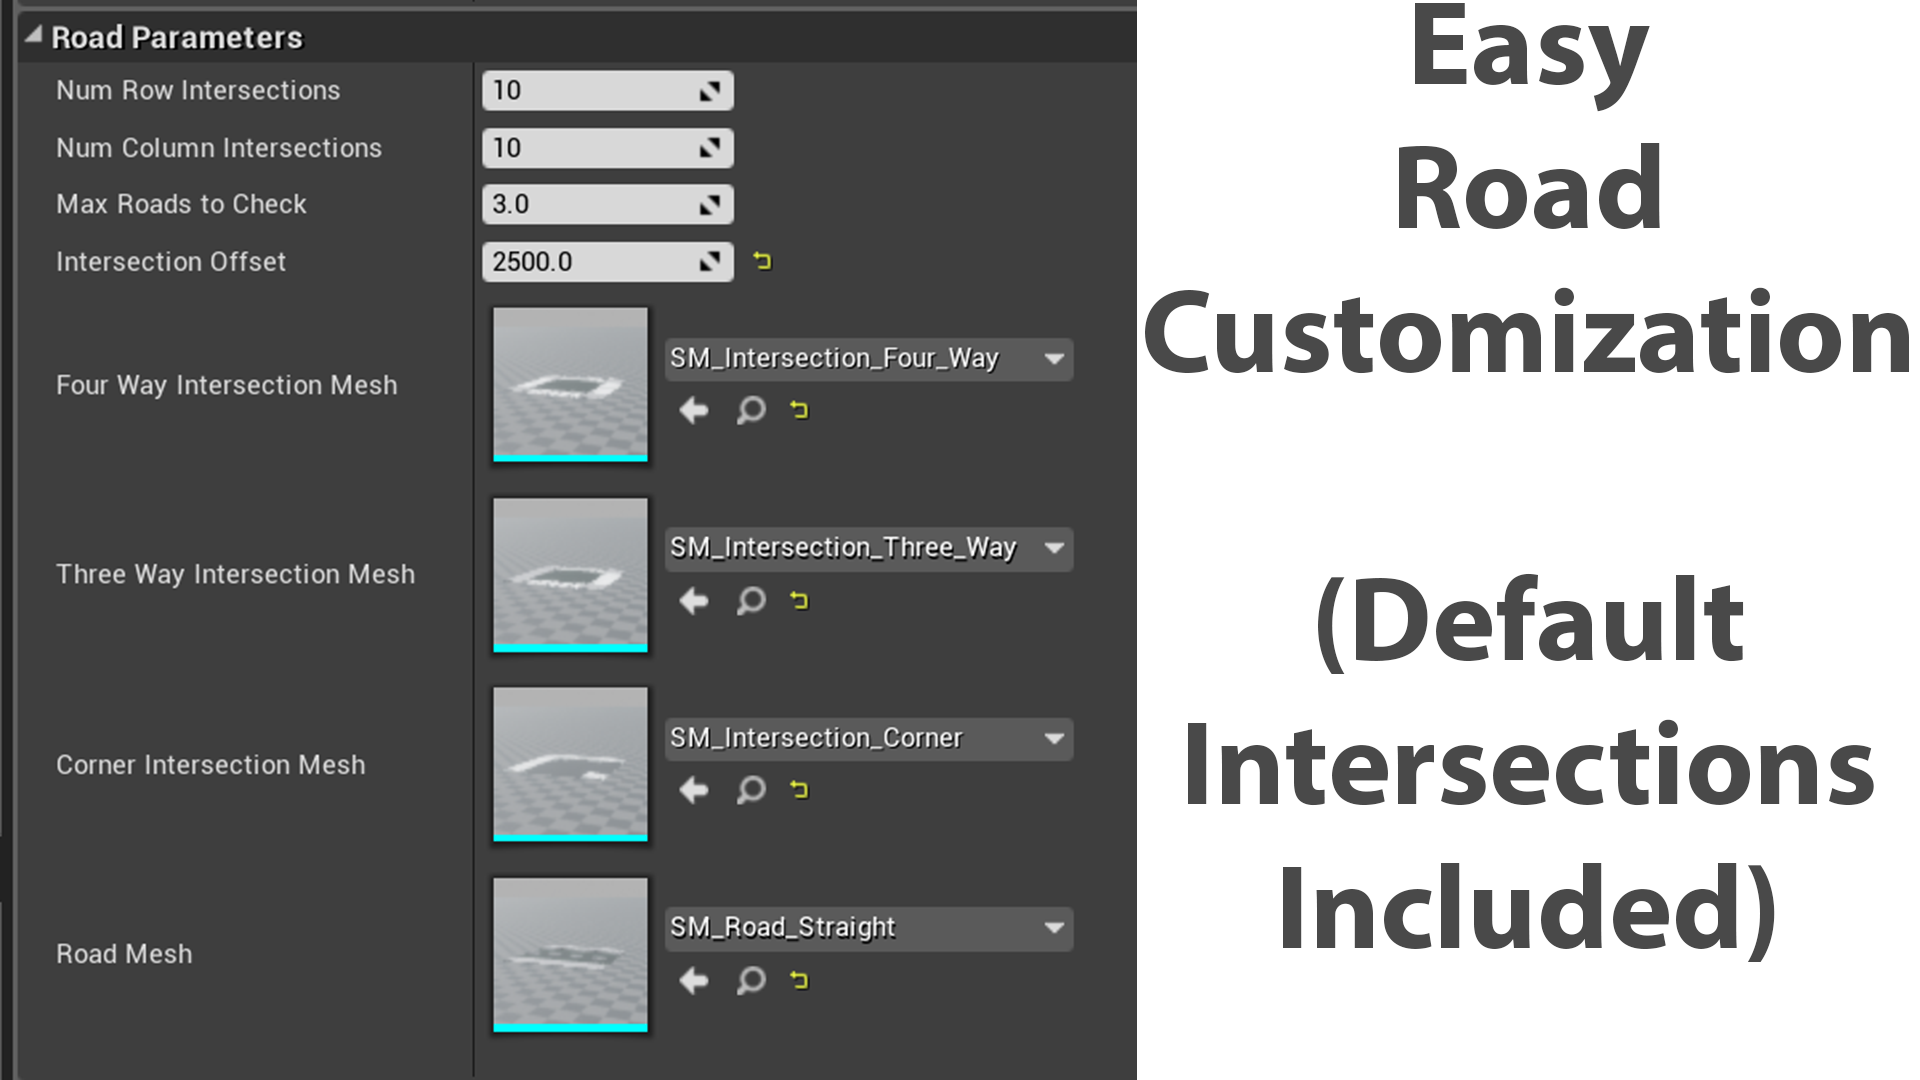Click the Max Roads to Check field
Image resolution: width=1920 pixels, height=1080 pixels.
tap(590, 204)
